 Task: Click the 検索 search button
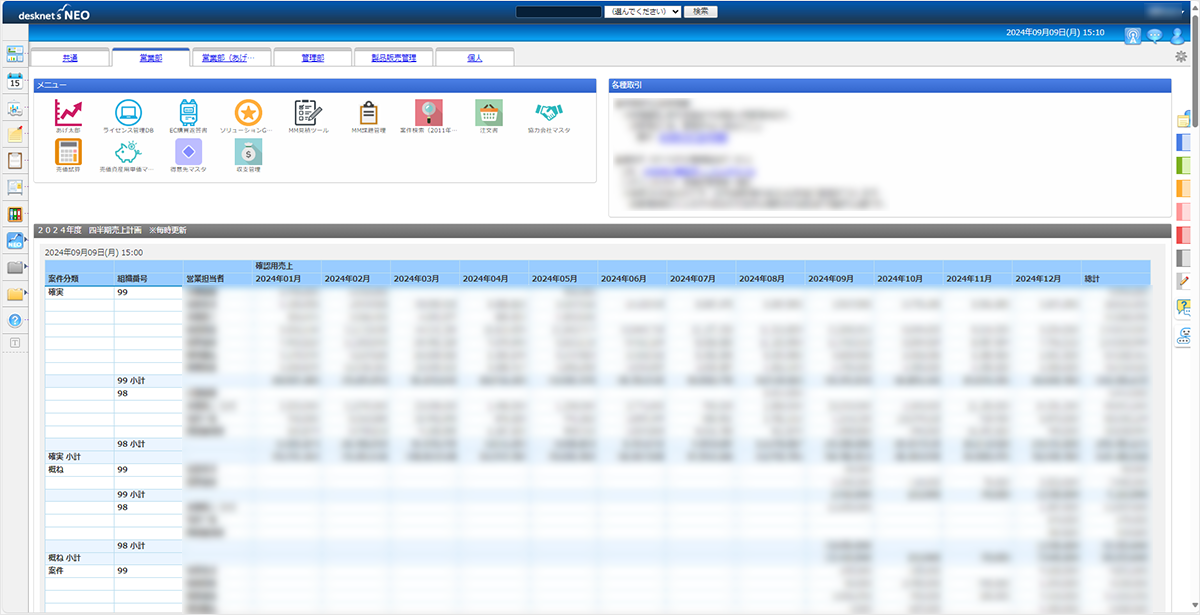700,12
